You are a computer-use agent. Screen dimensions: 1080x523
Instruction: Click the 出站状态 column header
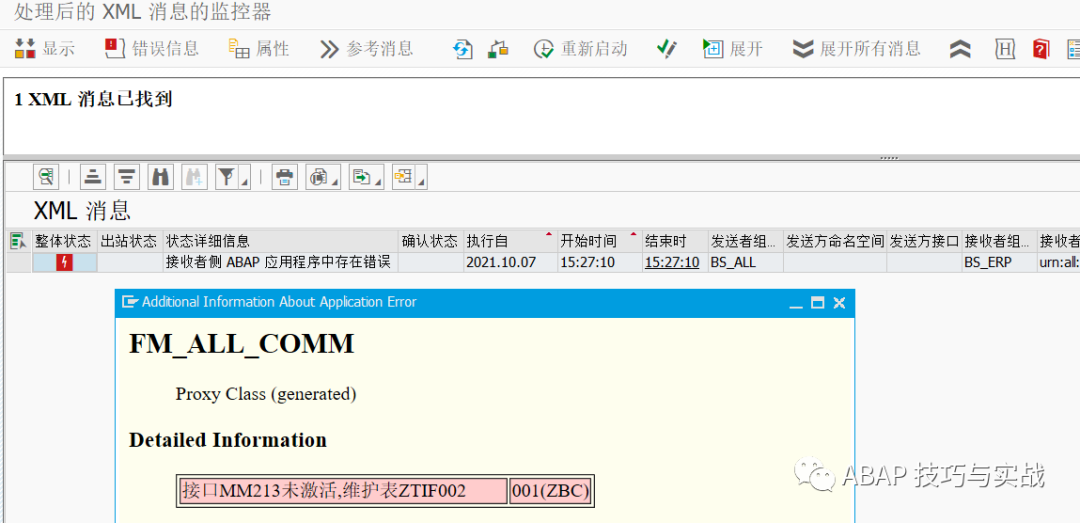(129, 241)
